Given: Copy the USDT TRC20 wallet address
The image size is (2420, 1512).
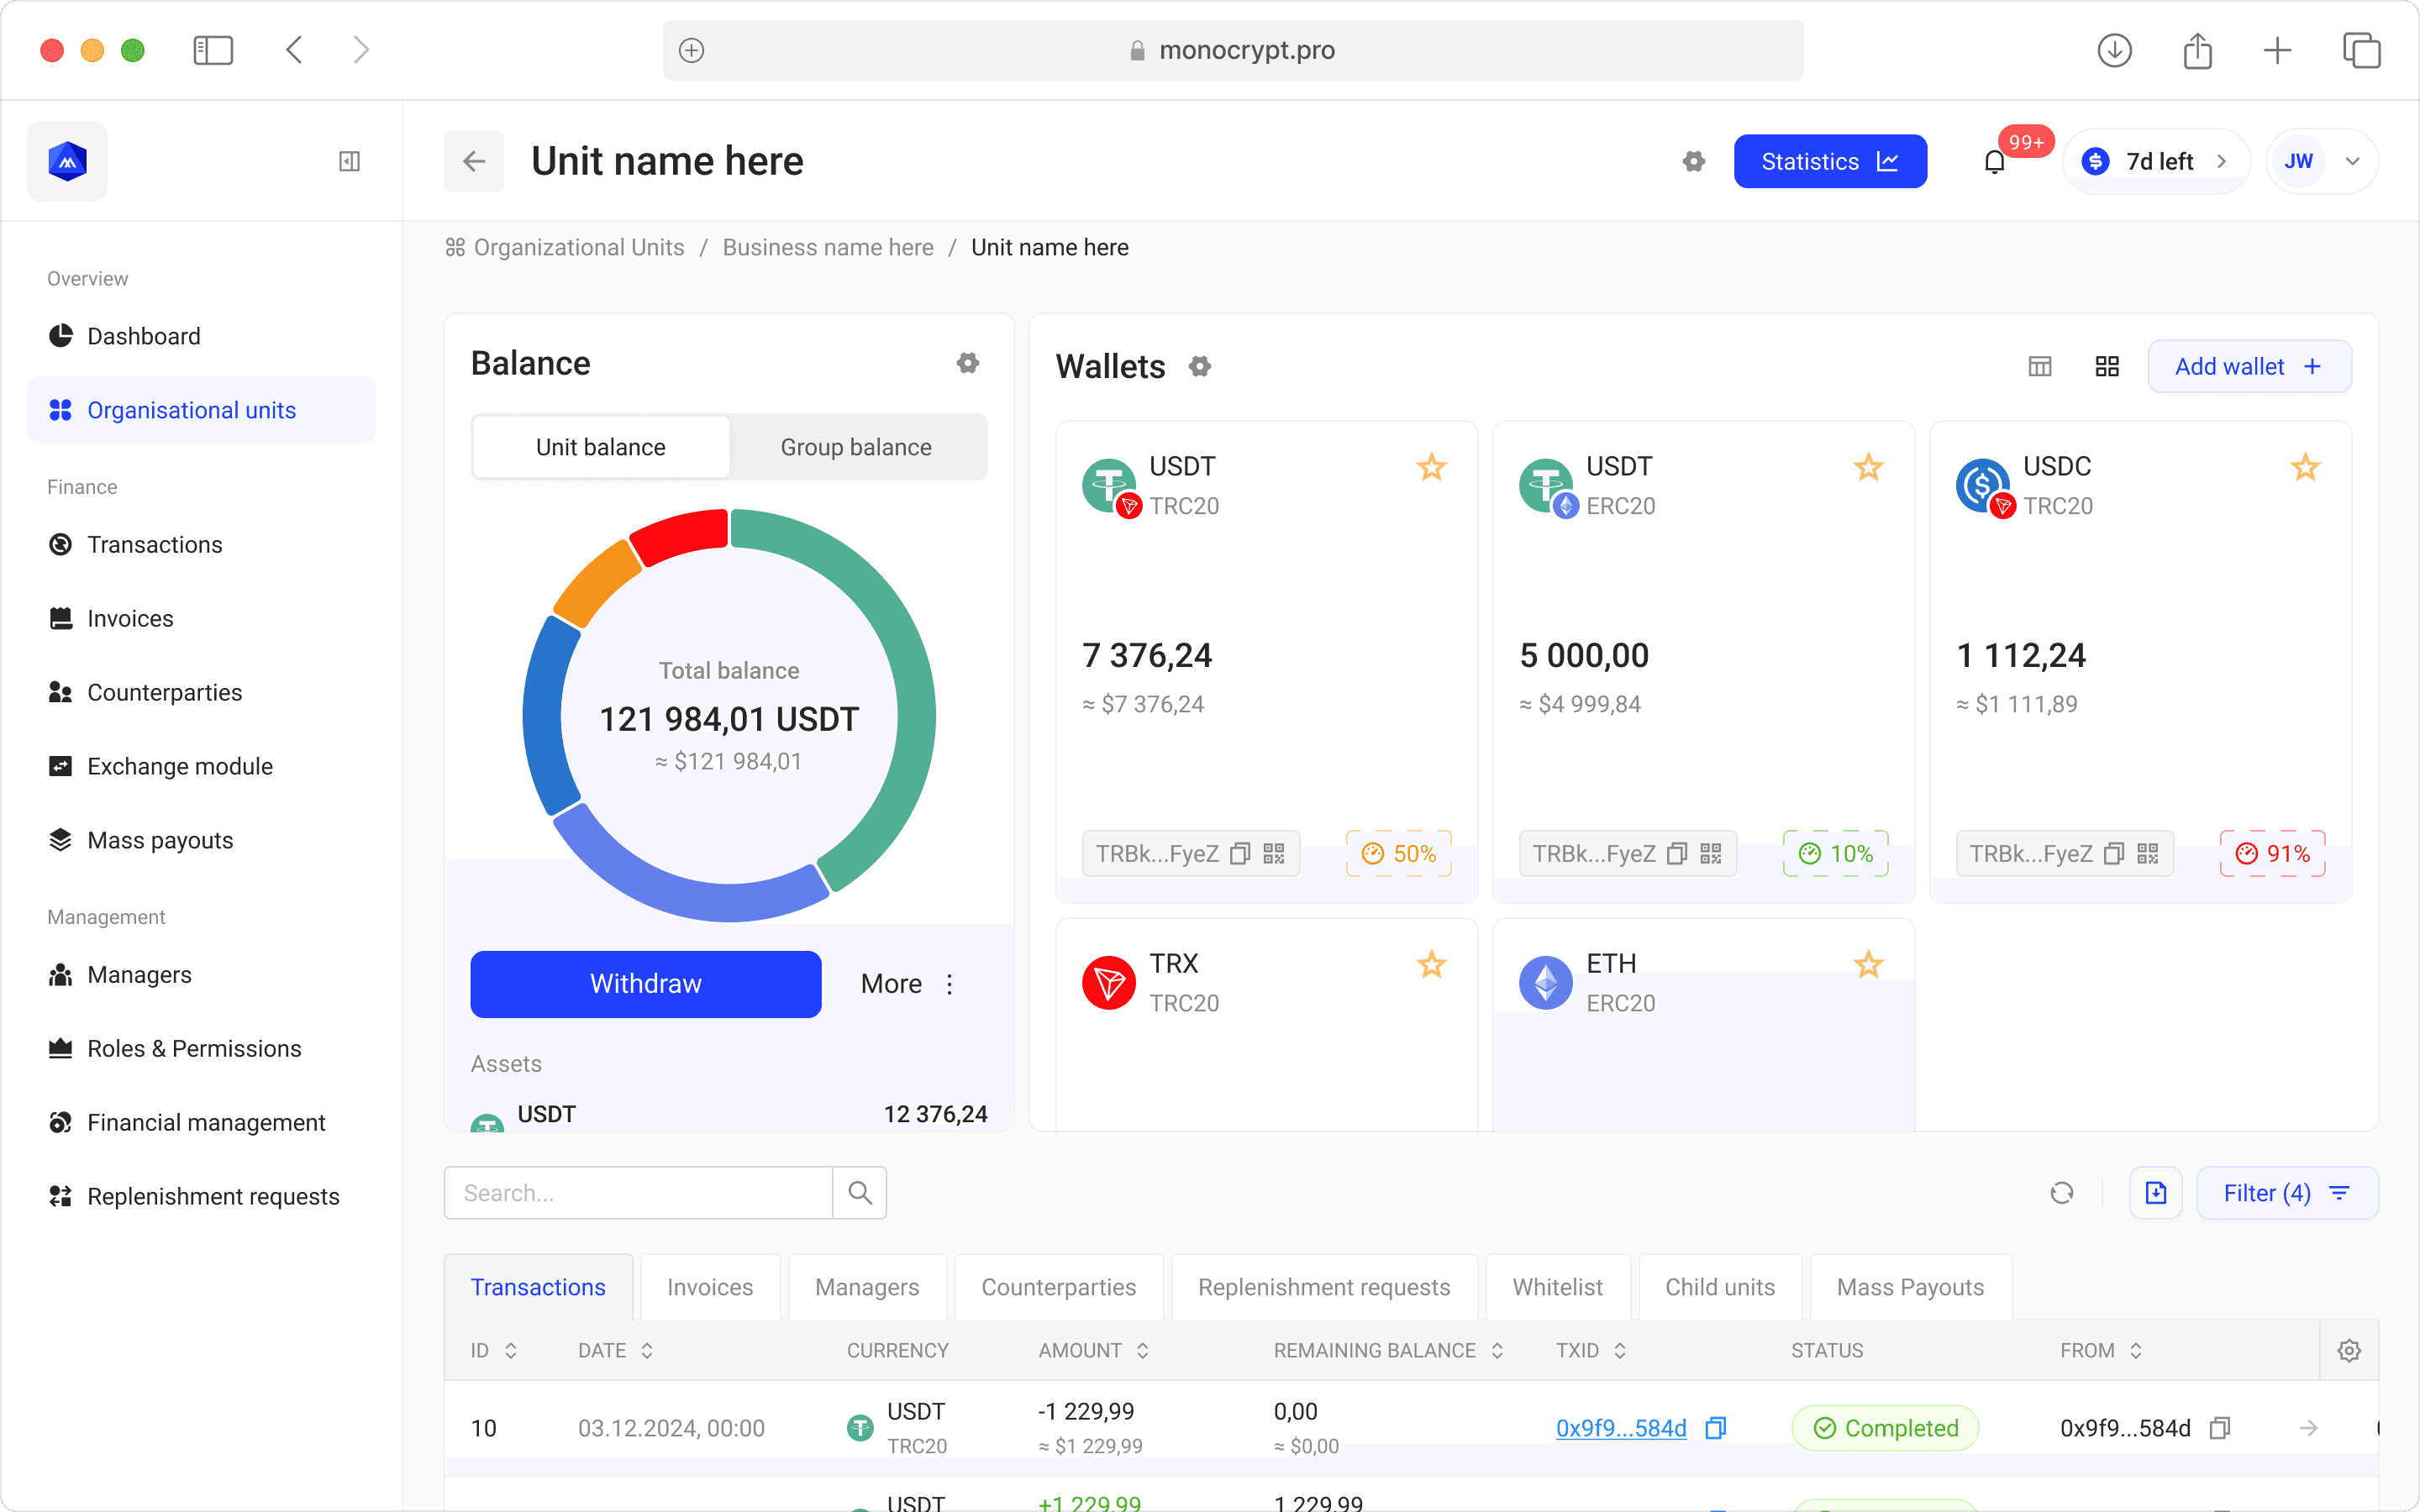Looking at the screenshot, I should [x=1240, y=854].
